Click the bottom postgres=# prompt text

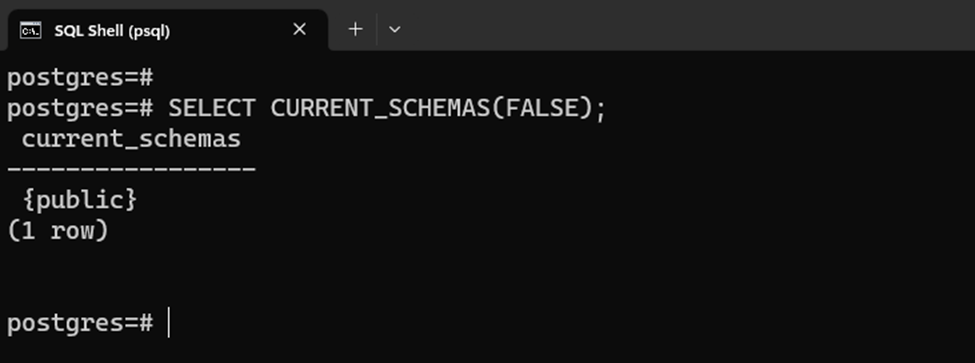click(80, 324)
